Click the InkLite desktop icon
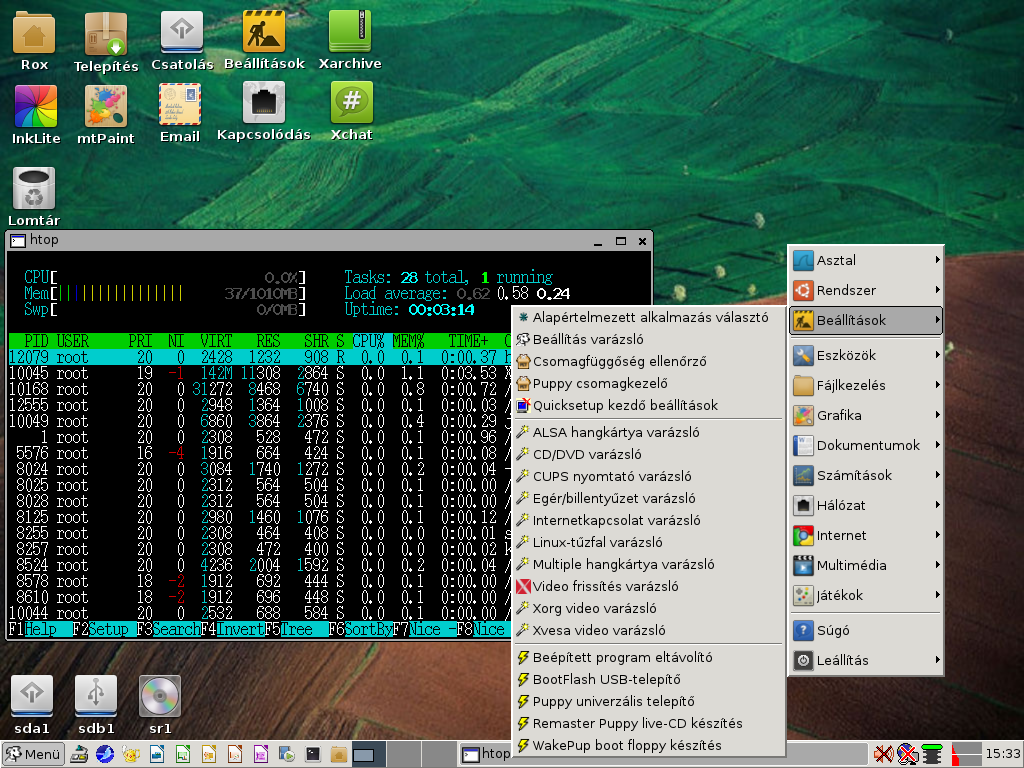1024x768 pixels. pyautogui.click(x=34, y=105)
